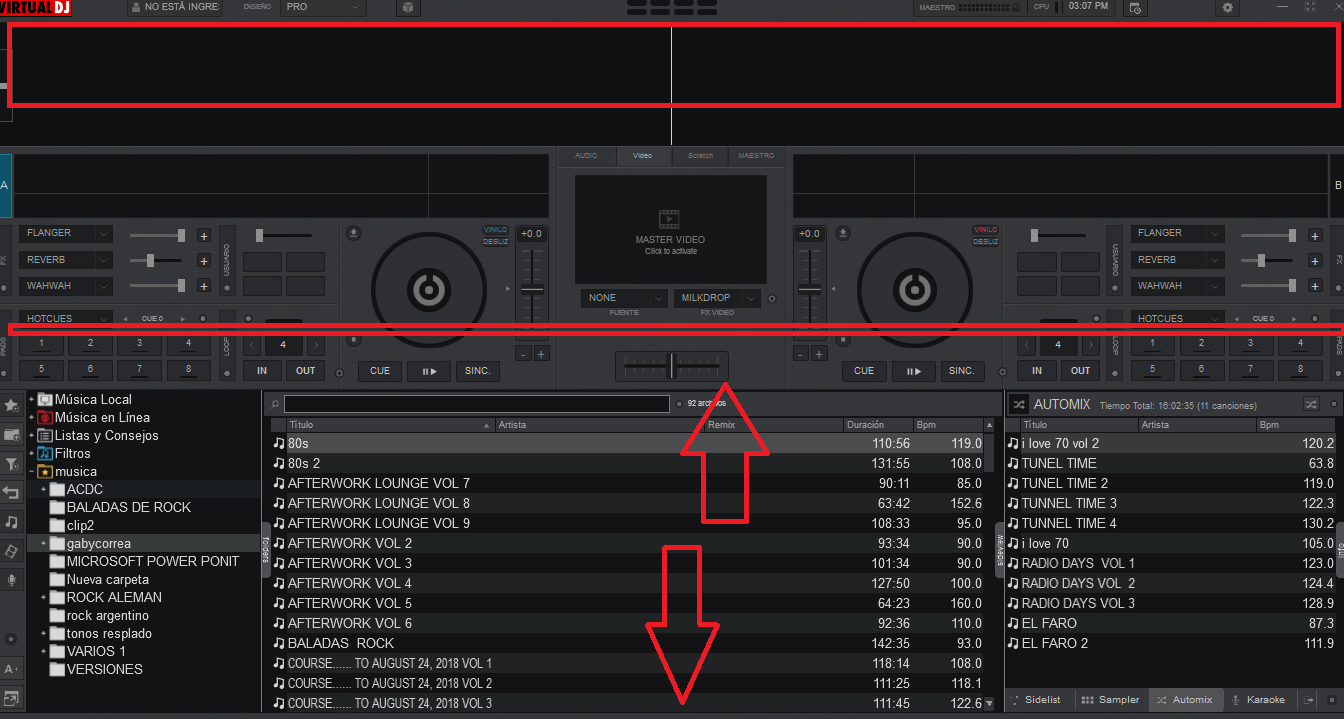This screenshot has height=719, width=1344.
Task: Collapse the musica folder in the tree
Action: [31, 472]
